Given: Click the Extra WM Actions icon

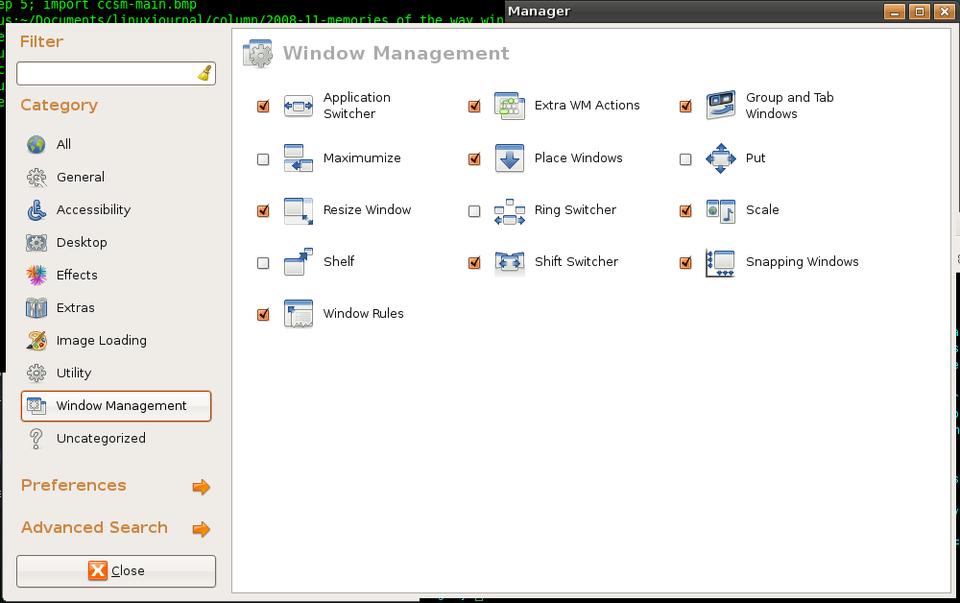Looking at the screenshot, I should pyautogui.click(x=509, y=106).
